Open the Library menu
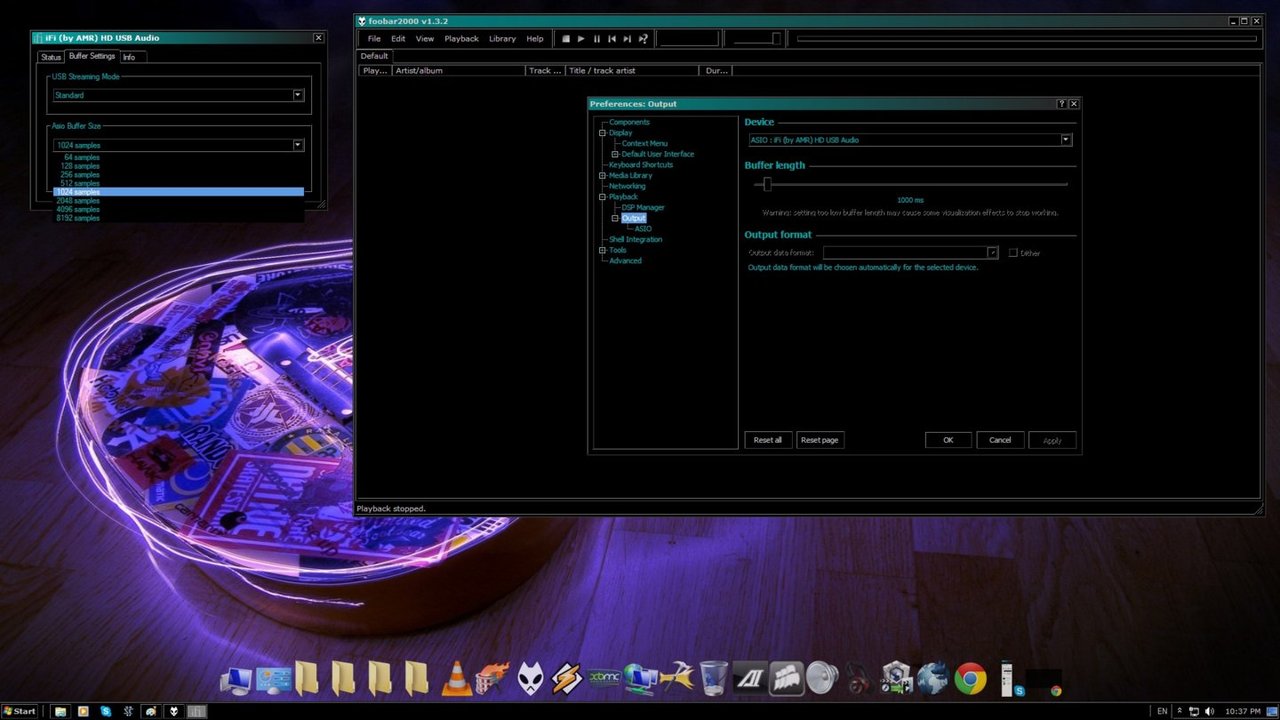Viewport: 1280px width, 720px height. [502, 39]
